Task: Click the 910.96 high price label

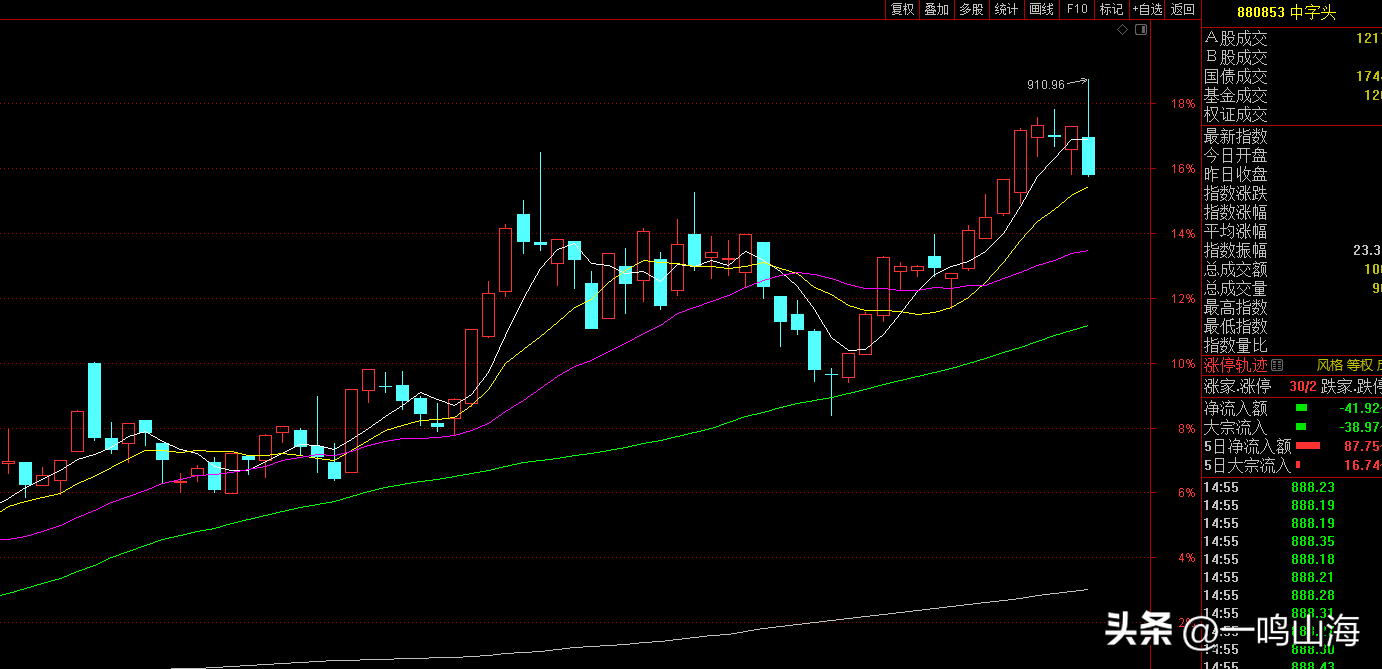Action: pos(1046,85)
